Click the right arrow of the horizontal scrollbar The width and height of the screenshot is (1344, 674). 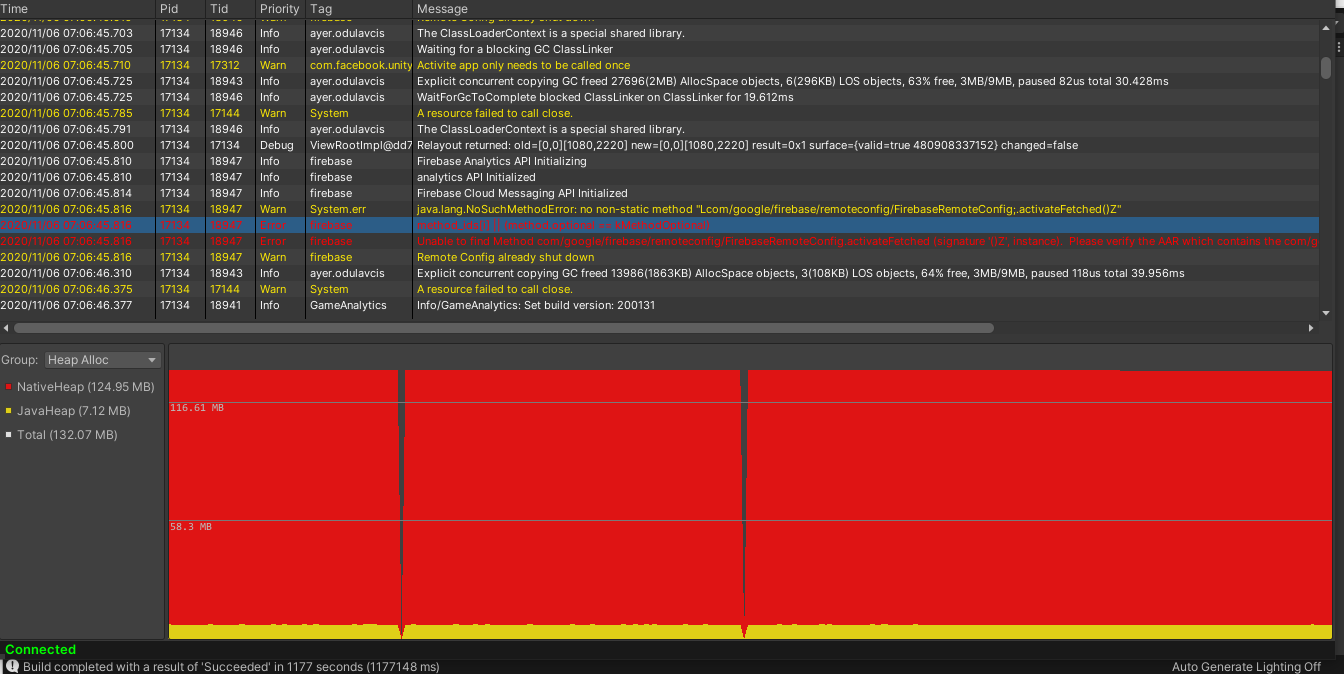[x=1312, y=326]
